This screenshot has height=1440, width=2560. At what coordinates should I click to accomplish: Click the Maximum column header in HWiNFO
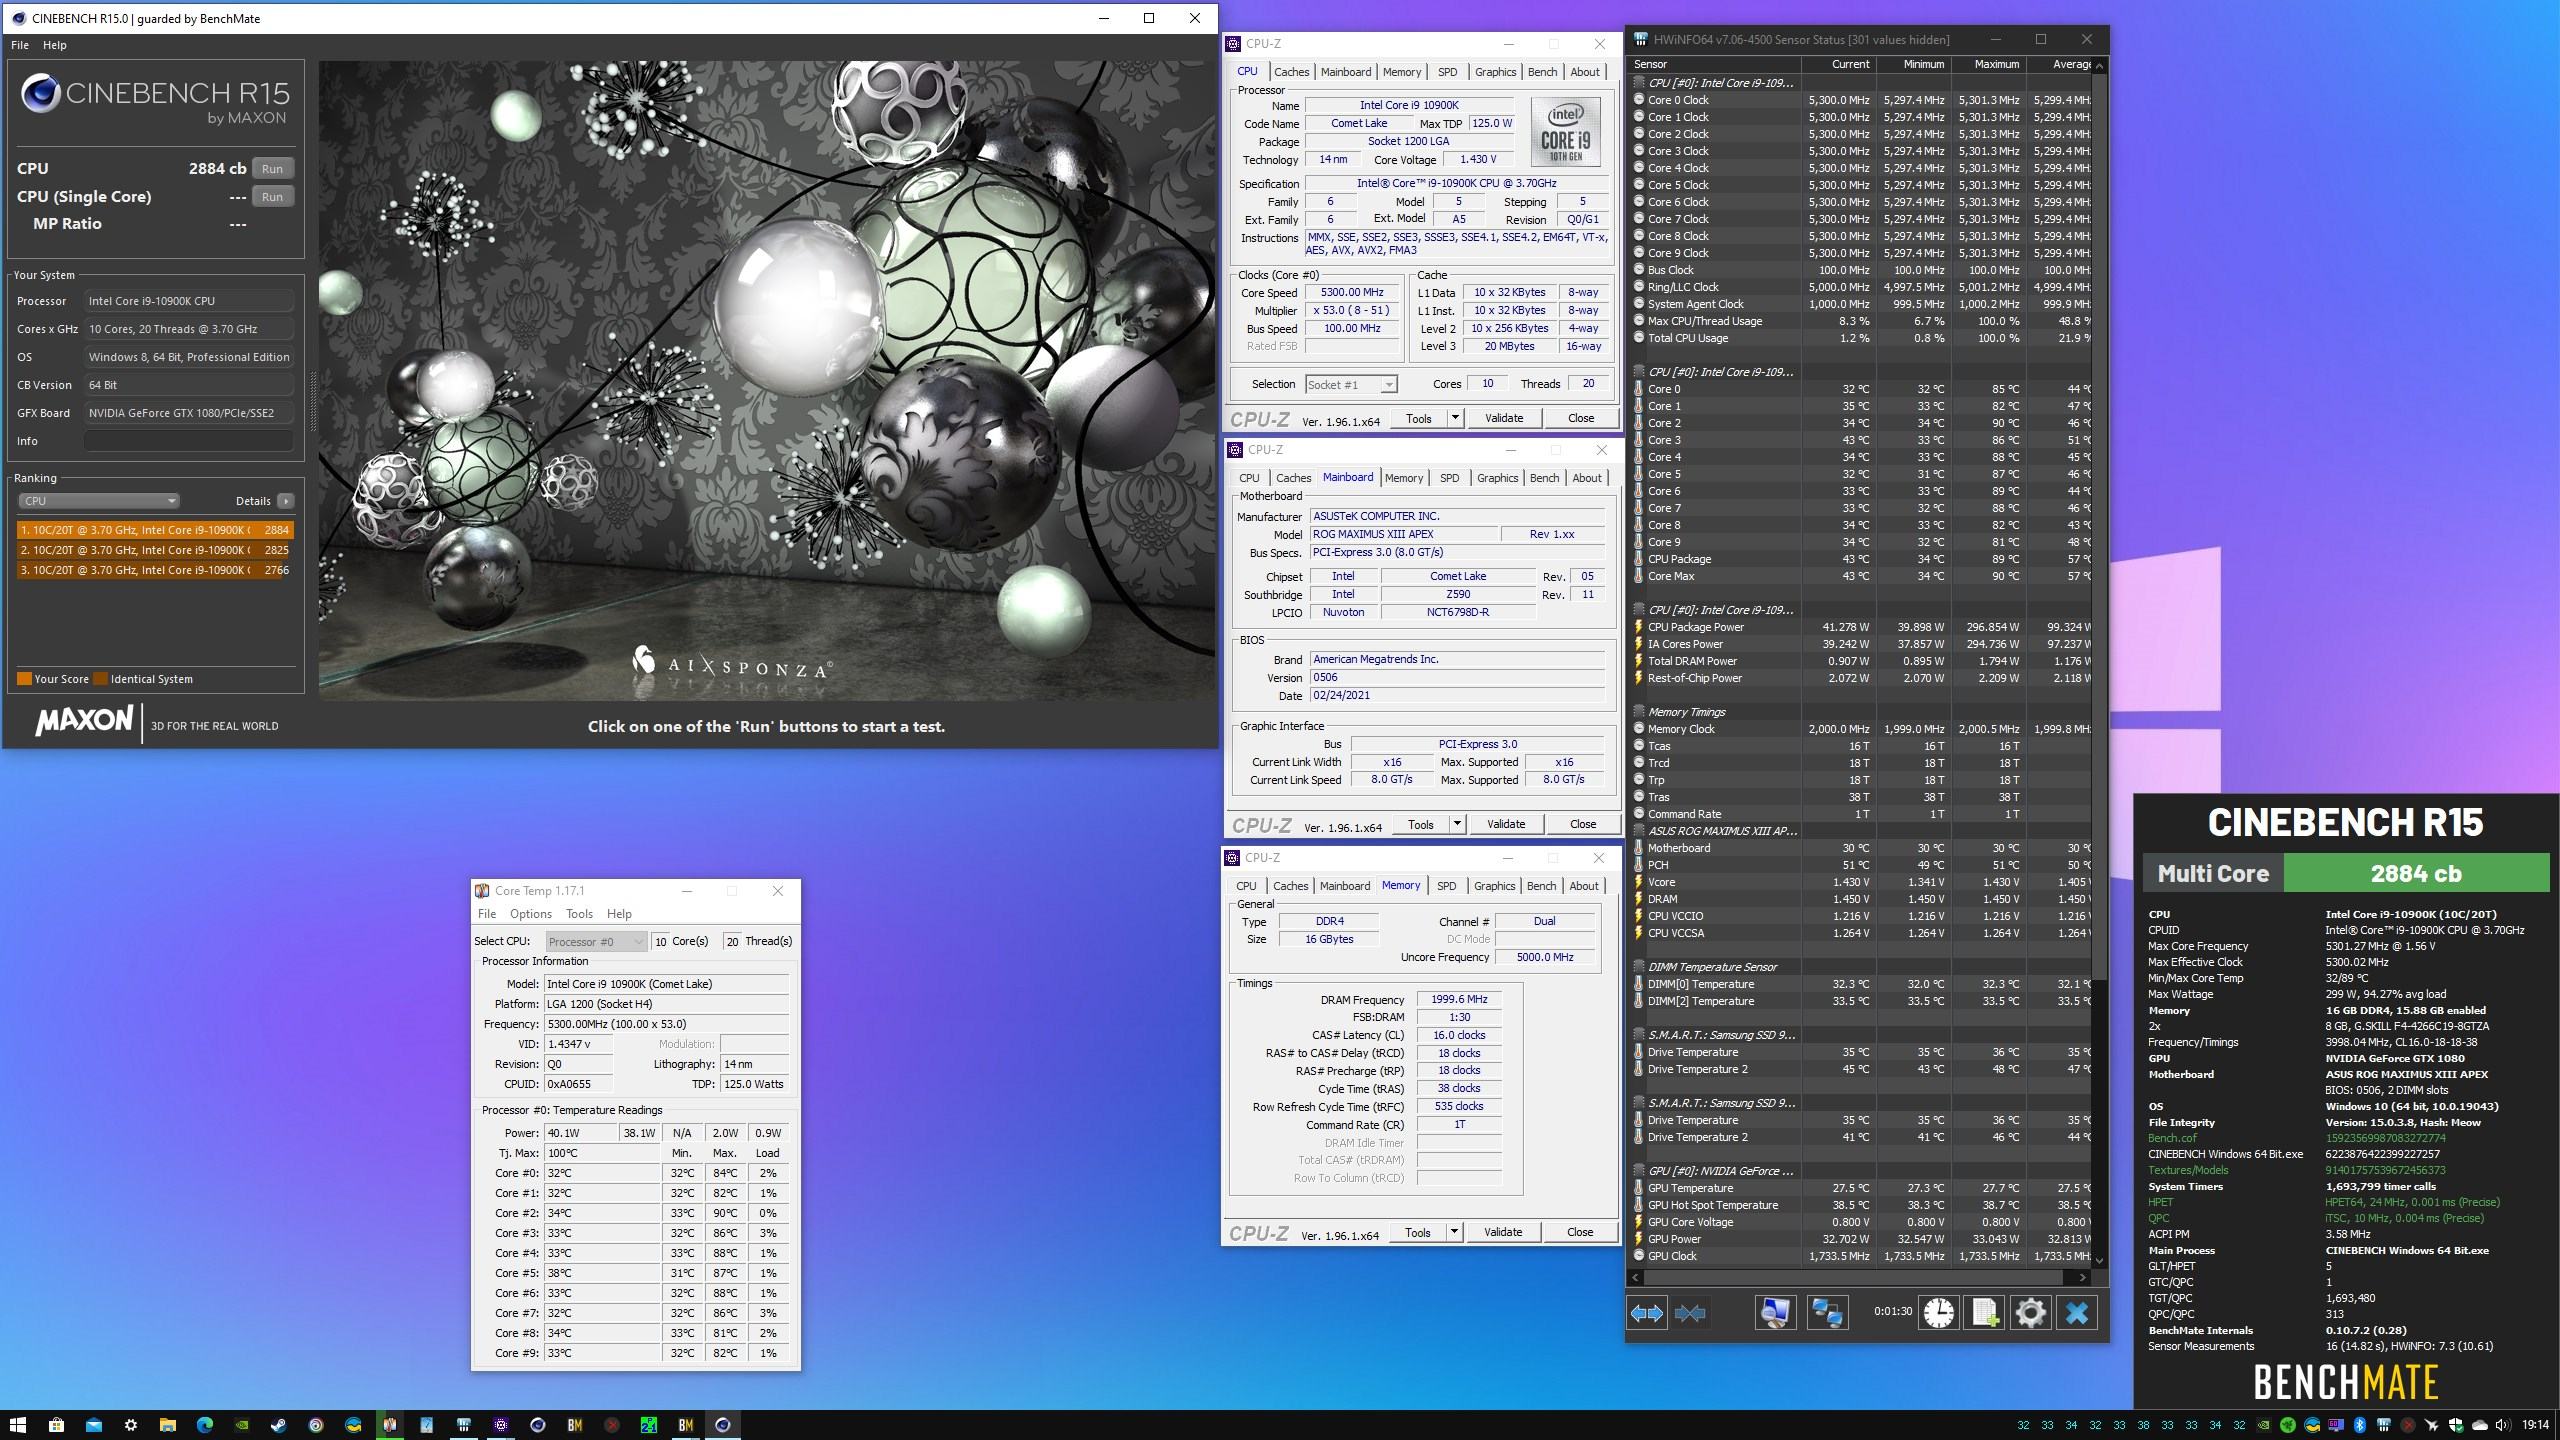click(x=1988, y=64)
